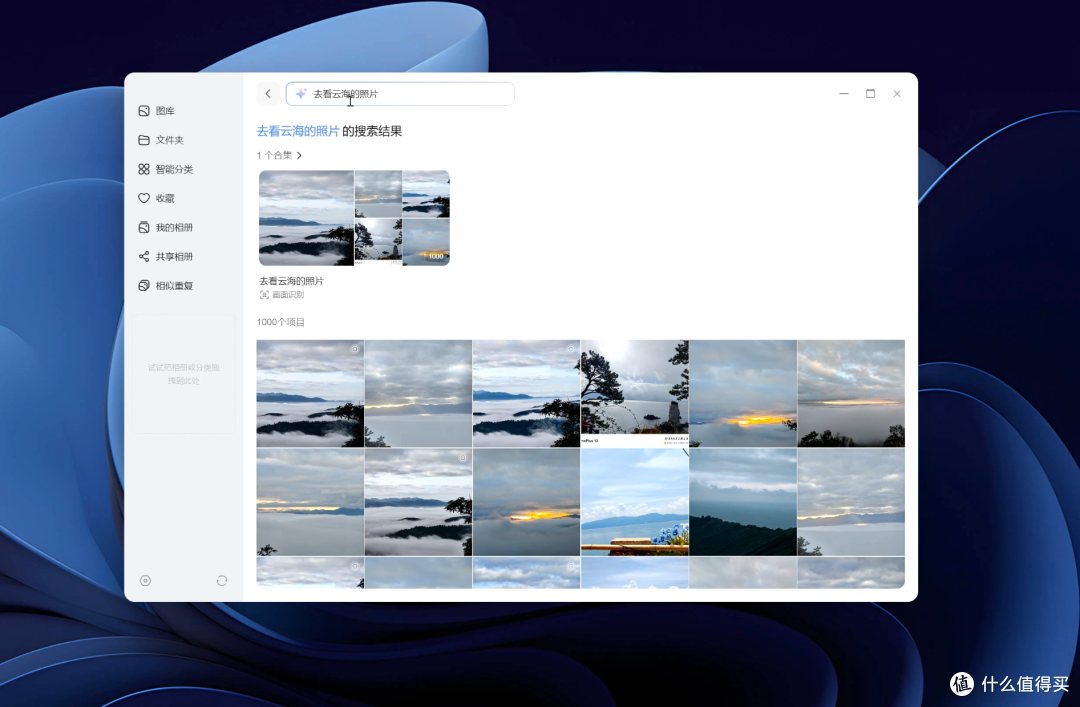Open first-row photo with pine tree and stone pagoda
This screenshot has width=1080, height=707.
click(x=634, y=393)
